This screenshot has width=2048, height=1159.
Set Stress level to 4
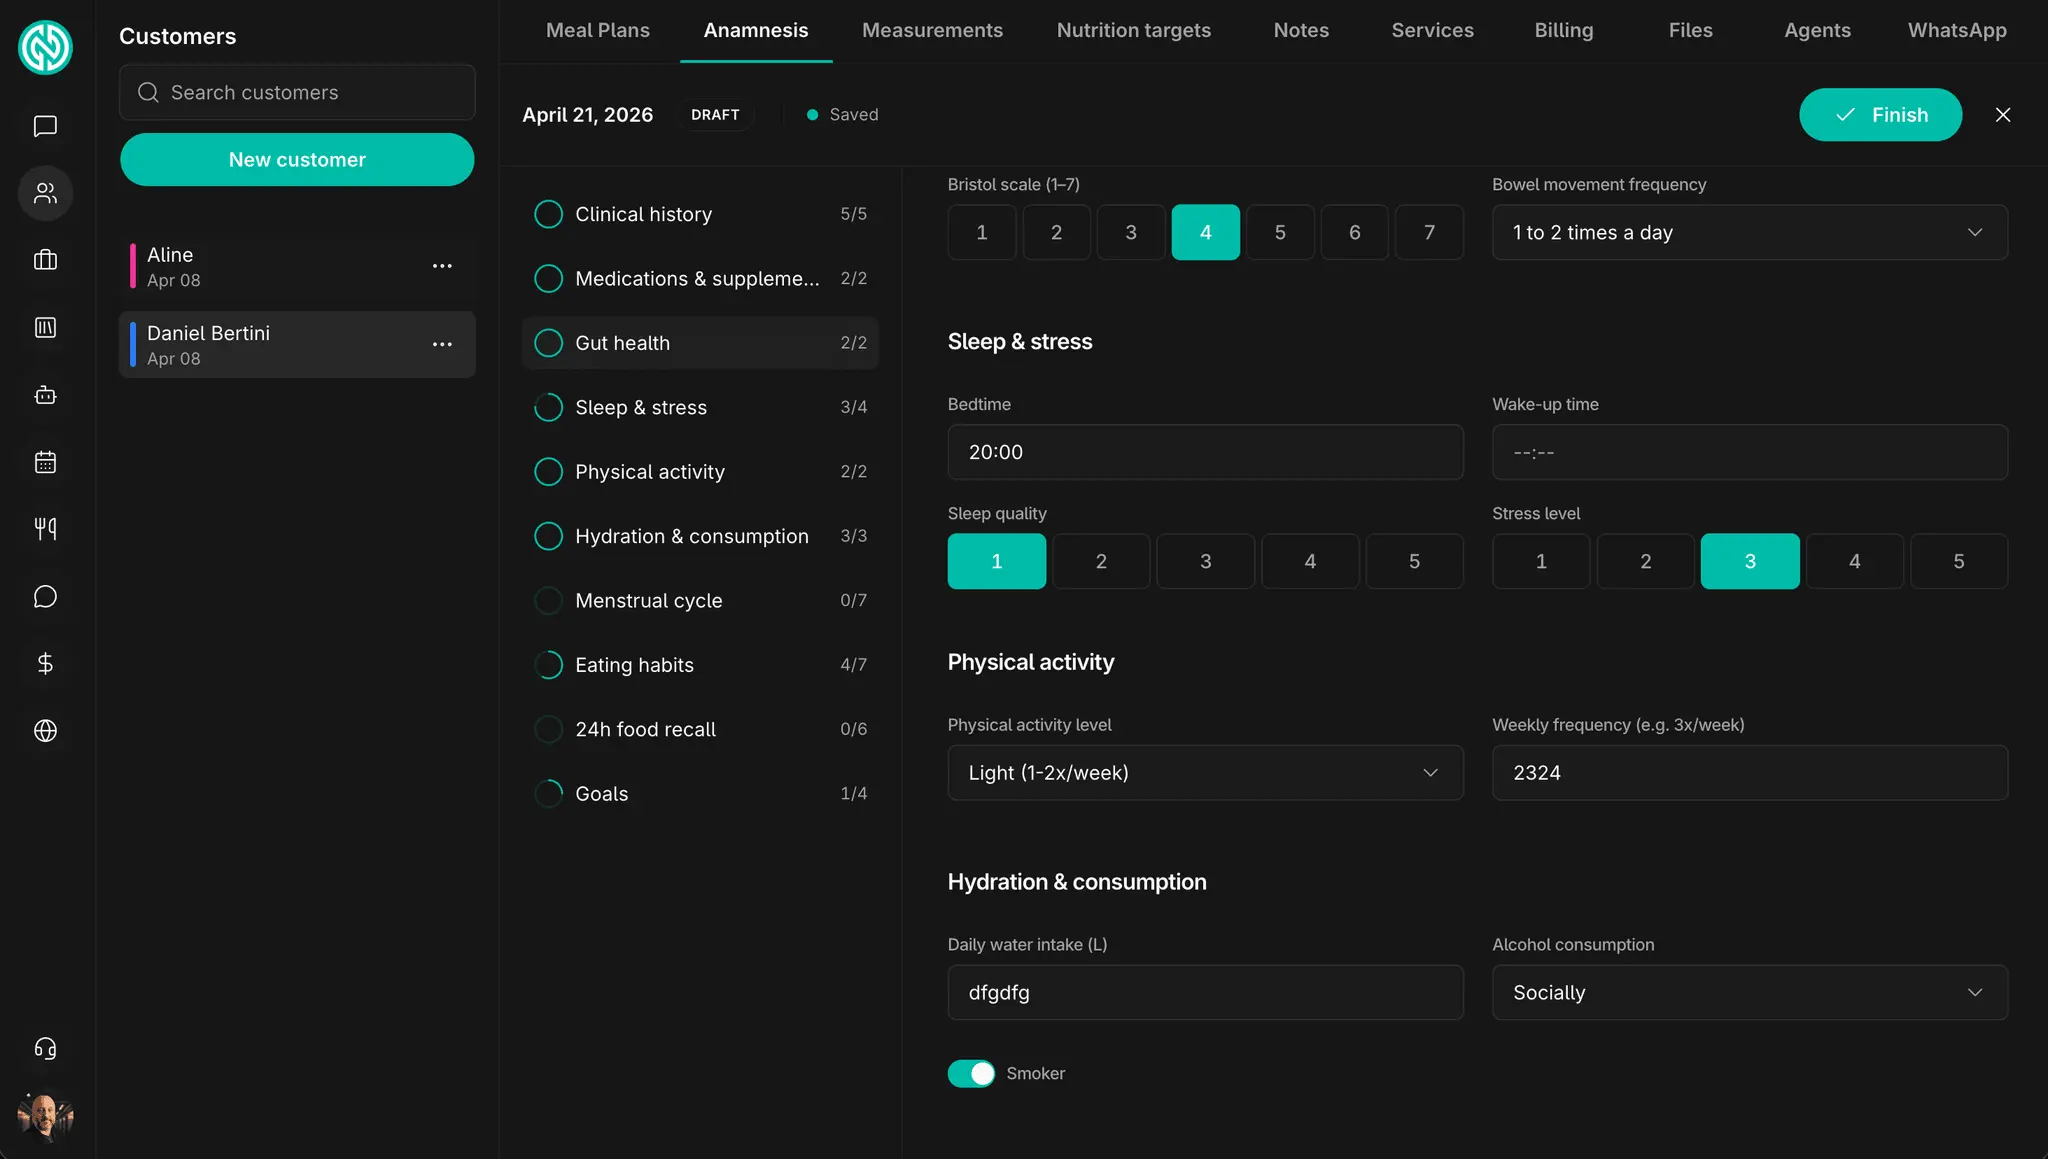[x=1854, y=561]
